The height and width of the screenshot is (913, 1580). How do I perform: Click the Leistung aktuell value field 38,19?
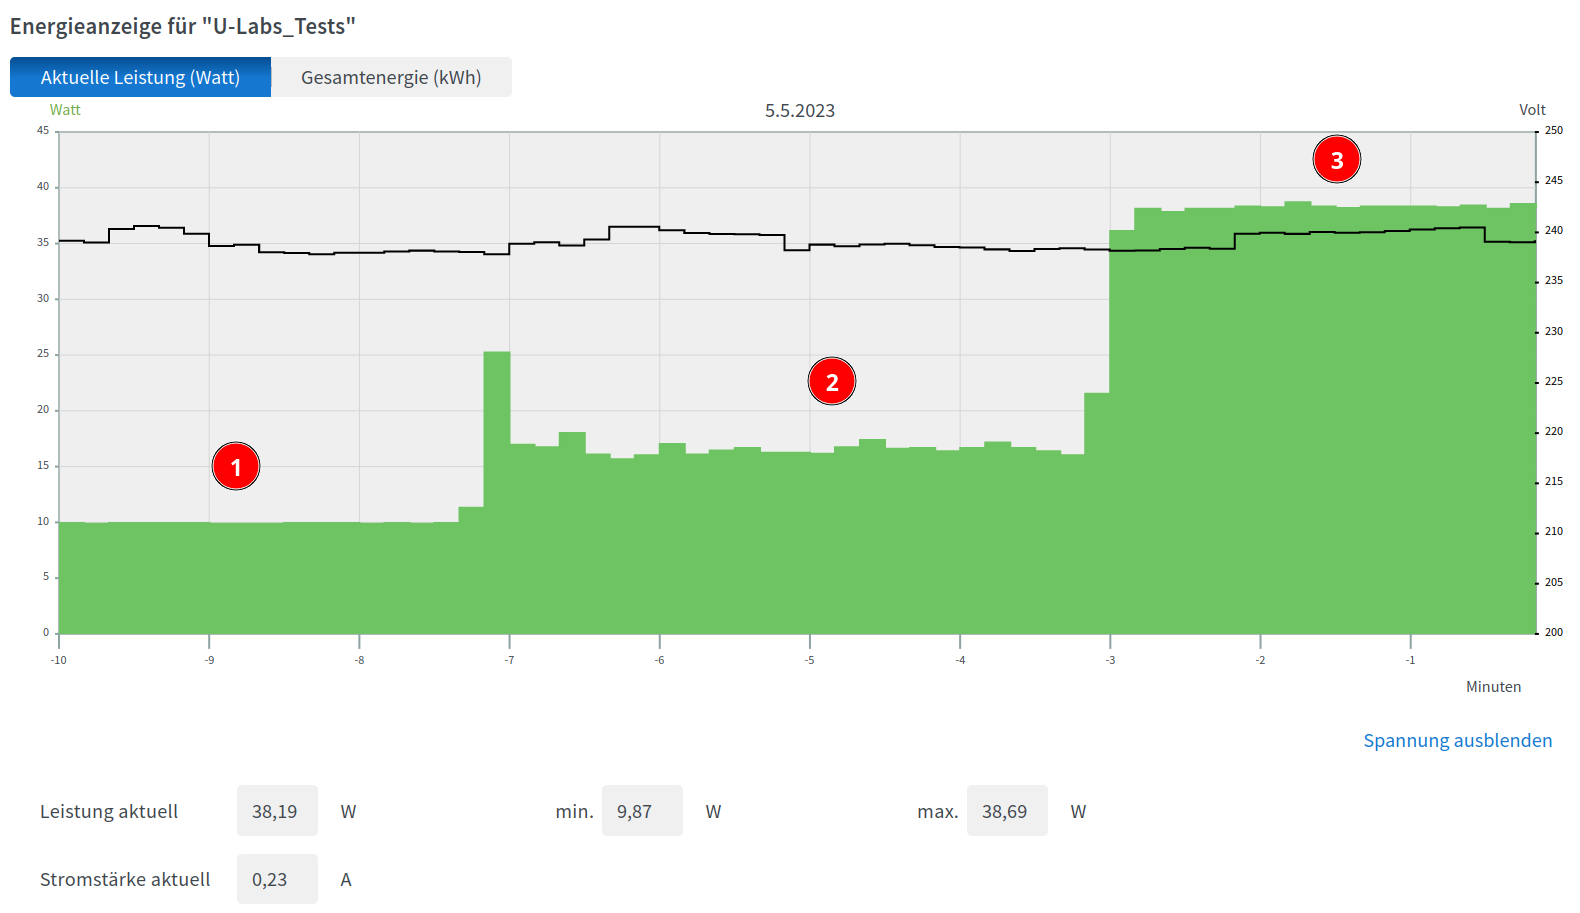point(276,811)
